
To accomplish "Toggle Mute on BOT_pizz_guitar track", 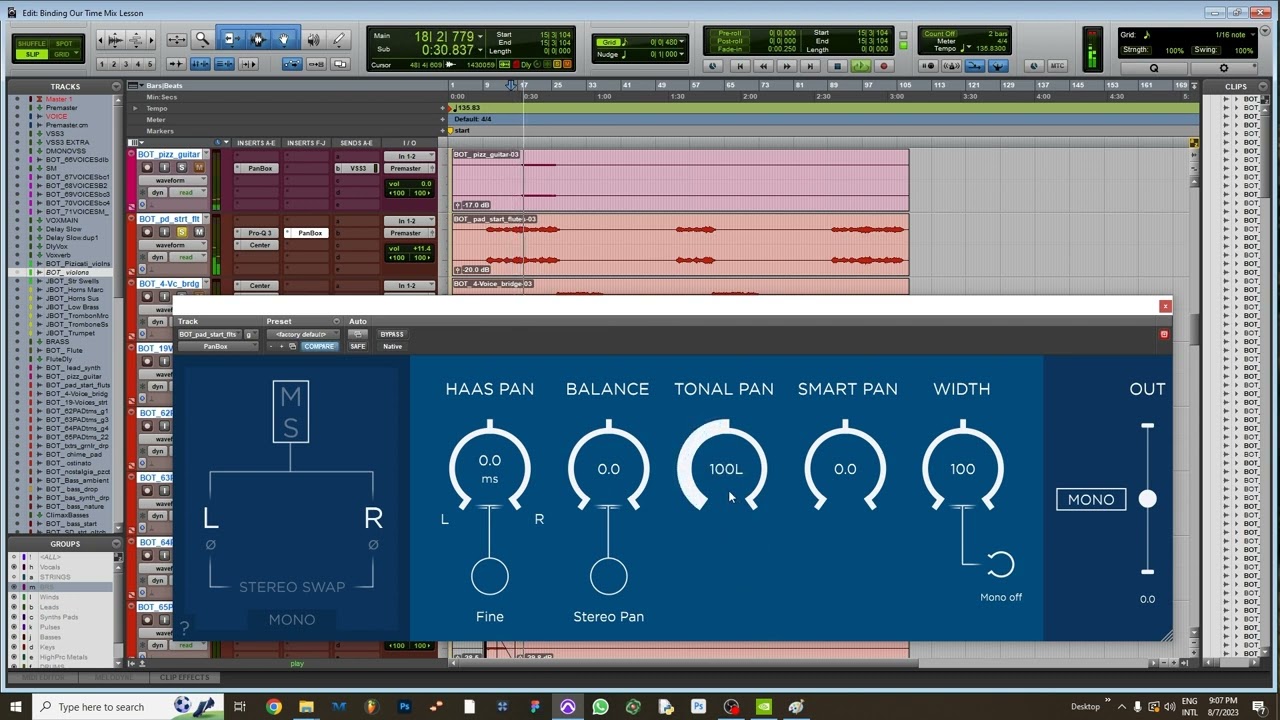I will coord(199,167).
